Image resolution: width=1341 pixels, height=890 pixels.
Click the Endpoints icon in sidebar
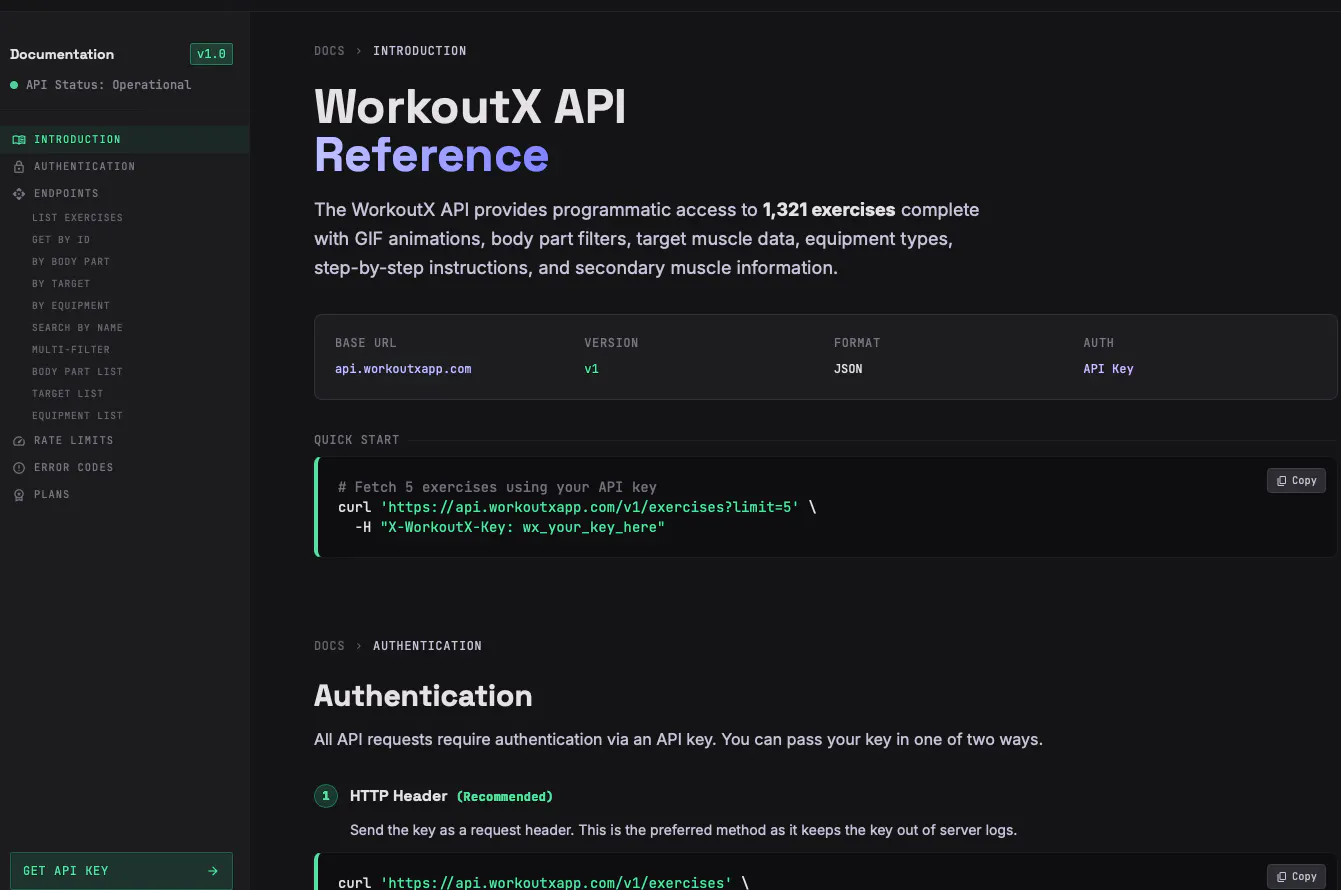click(19, 194)
